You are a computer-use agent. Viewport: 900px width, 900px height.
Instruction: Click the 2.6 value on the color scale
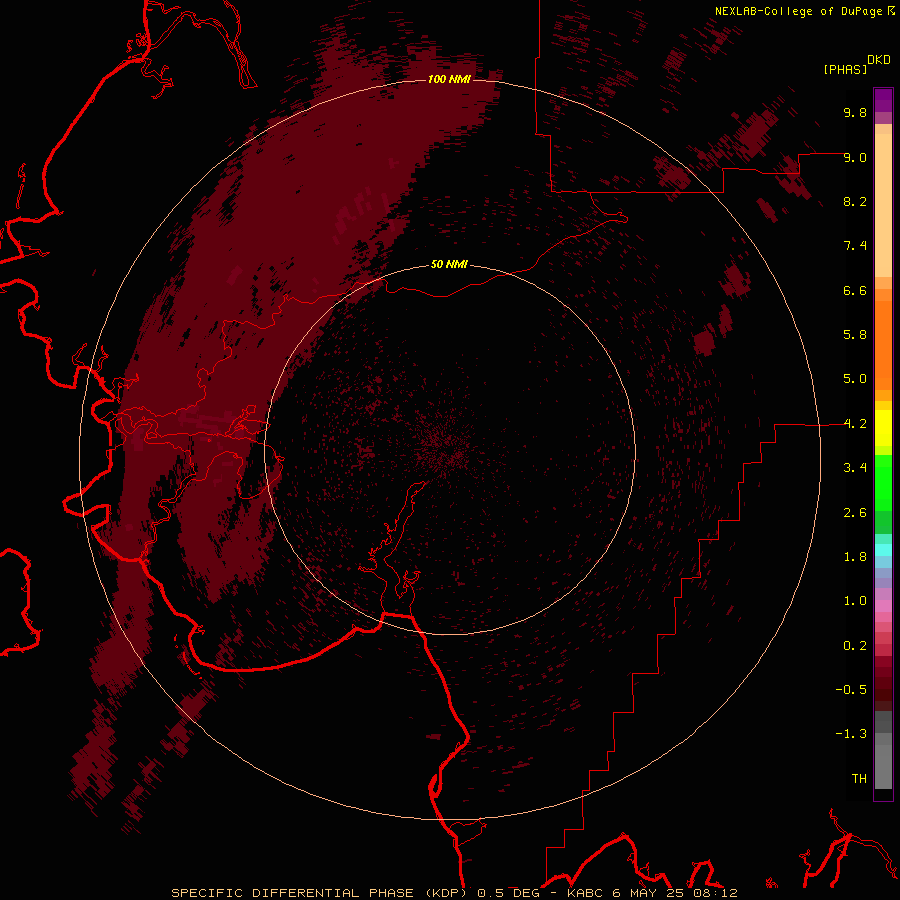(x=855, y=513)
